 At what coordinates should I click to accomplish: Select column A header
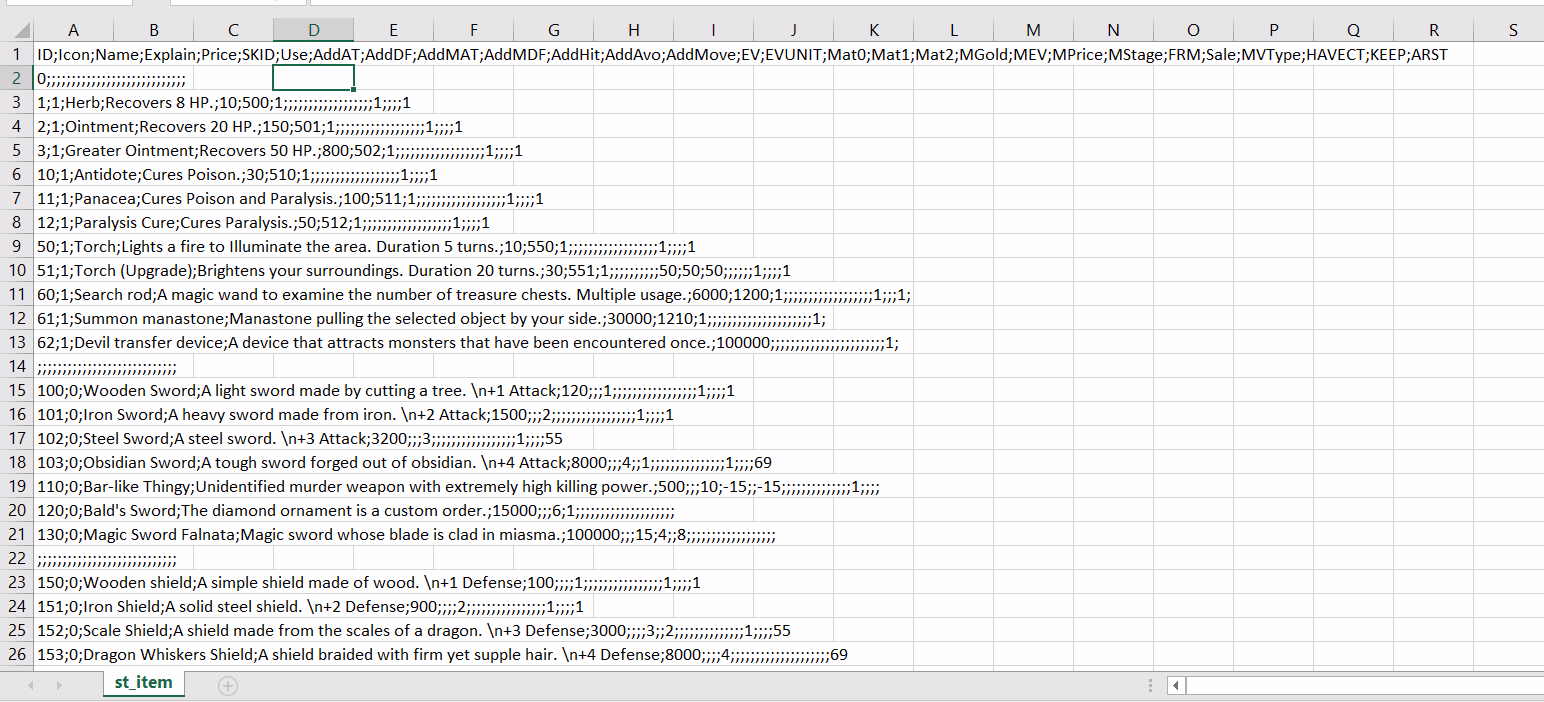tap(73, 30)
